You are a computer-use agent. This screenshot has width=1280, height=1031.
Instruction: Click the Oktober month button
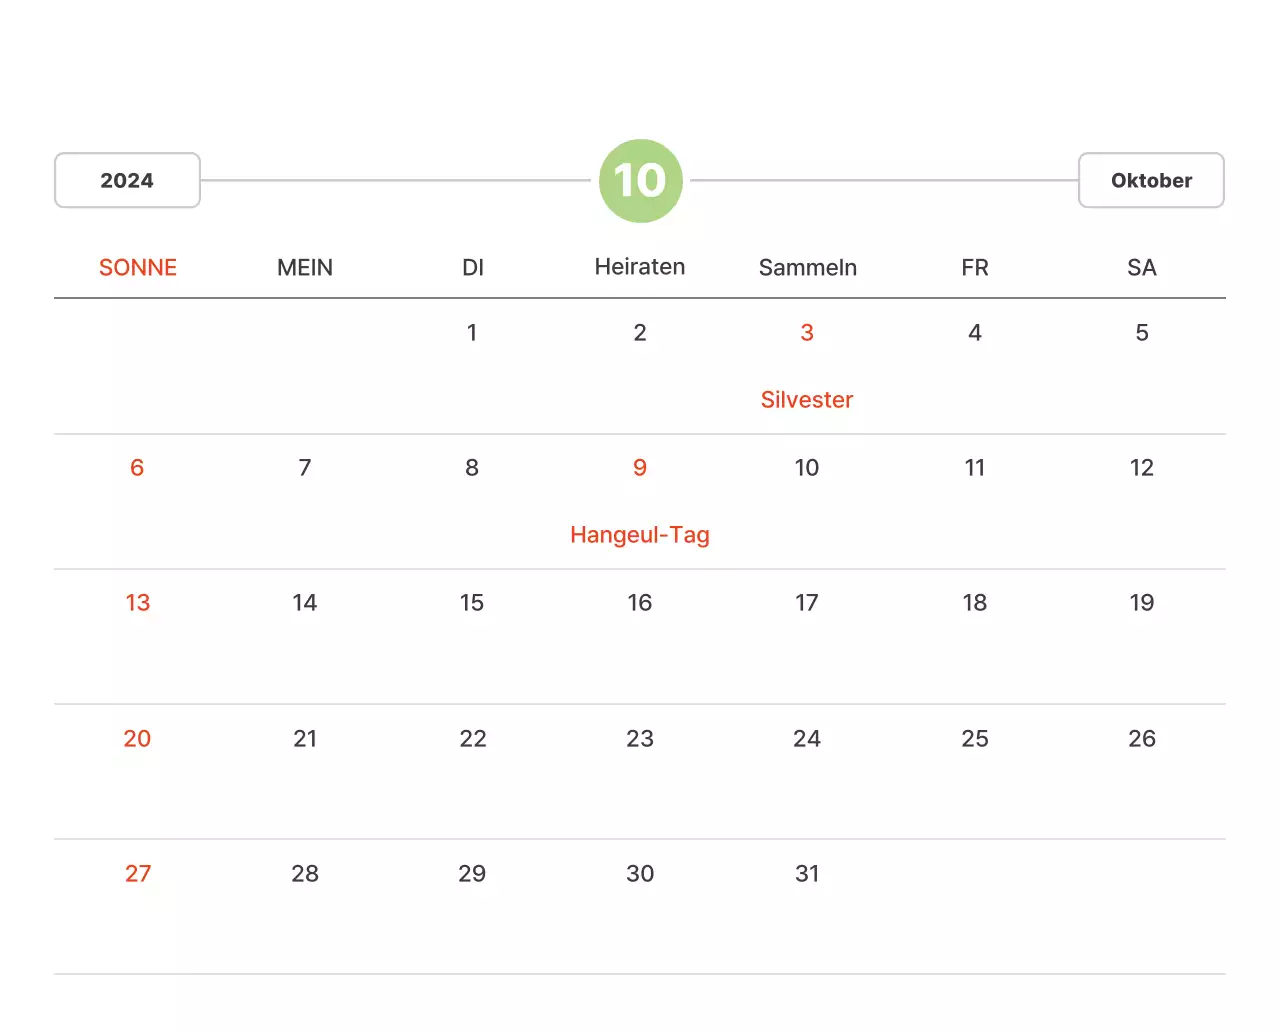point(1151,180)
